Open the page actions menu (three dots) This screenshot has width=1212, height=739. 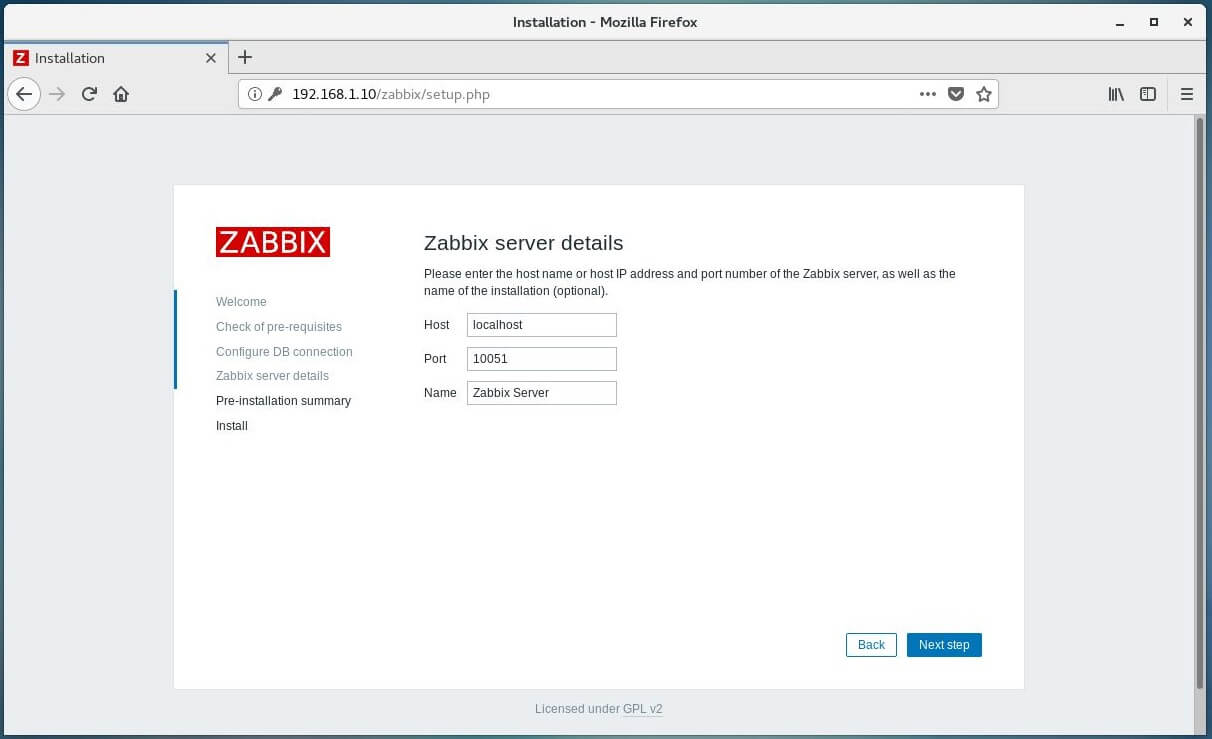pos(927,93)
